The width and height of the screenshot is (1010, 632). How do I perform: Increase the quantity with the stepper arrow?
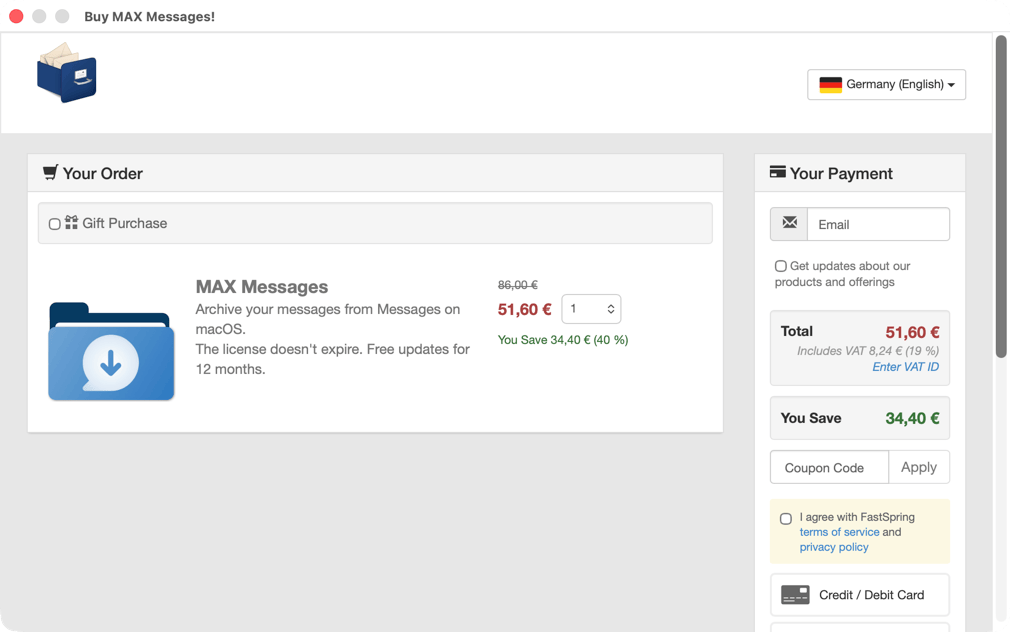(x=610, y=305)
